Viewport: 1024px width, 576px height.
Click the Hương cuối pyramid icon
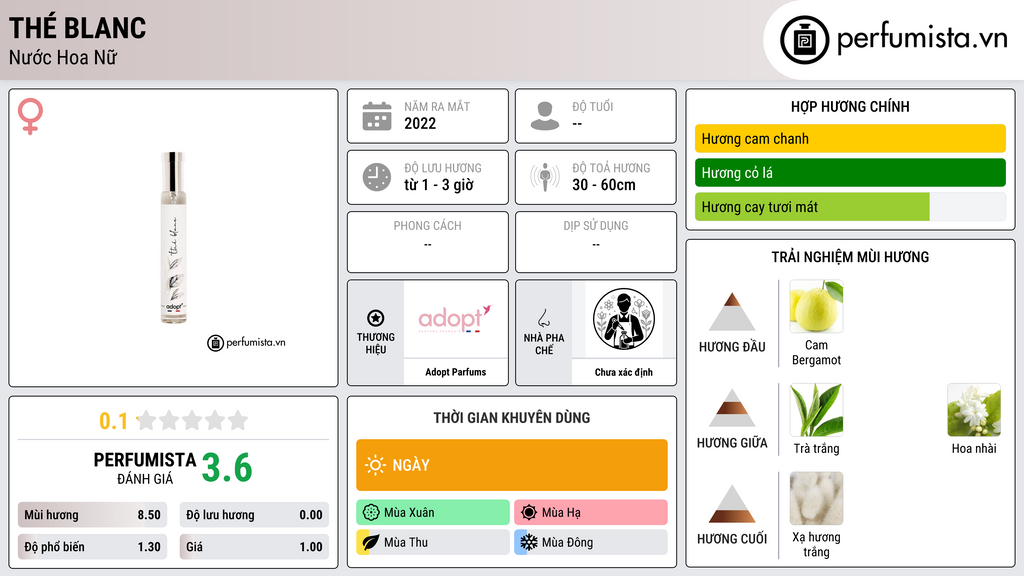click(732, 504)
